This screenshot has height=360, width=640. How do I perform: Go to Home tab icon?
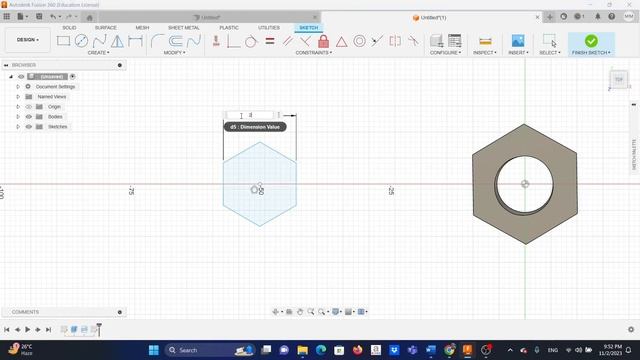point(90,17)
